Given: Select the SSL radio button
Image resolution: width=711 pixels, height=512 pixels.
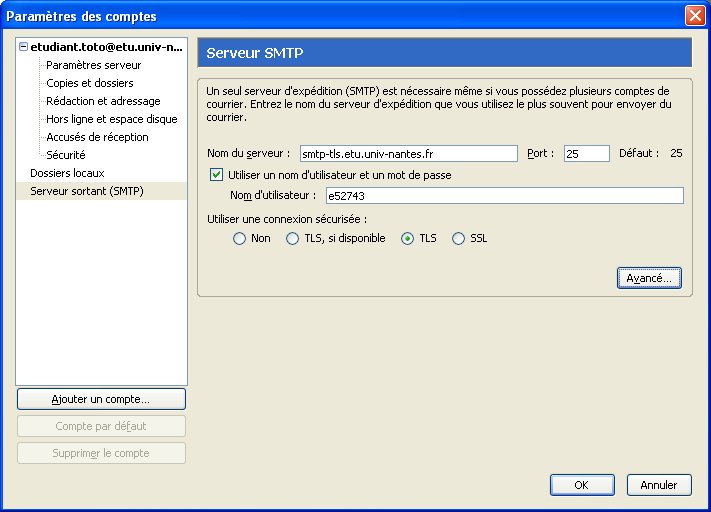Looking at the screenshot, I should (459, 239).
